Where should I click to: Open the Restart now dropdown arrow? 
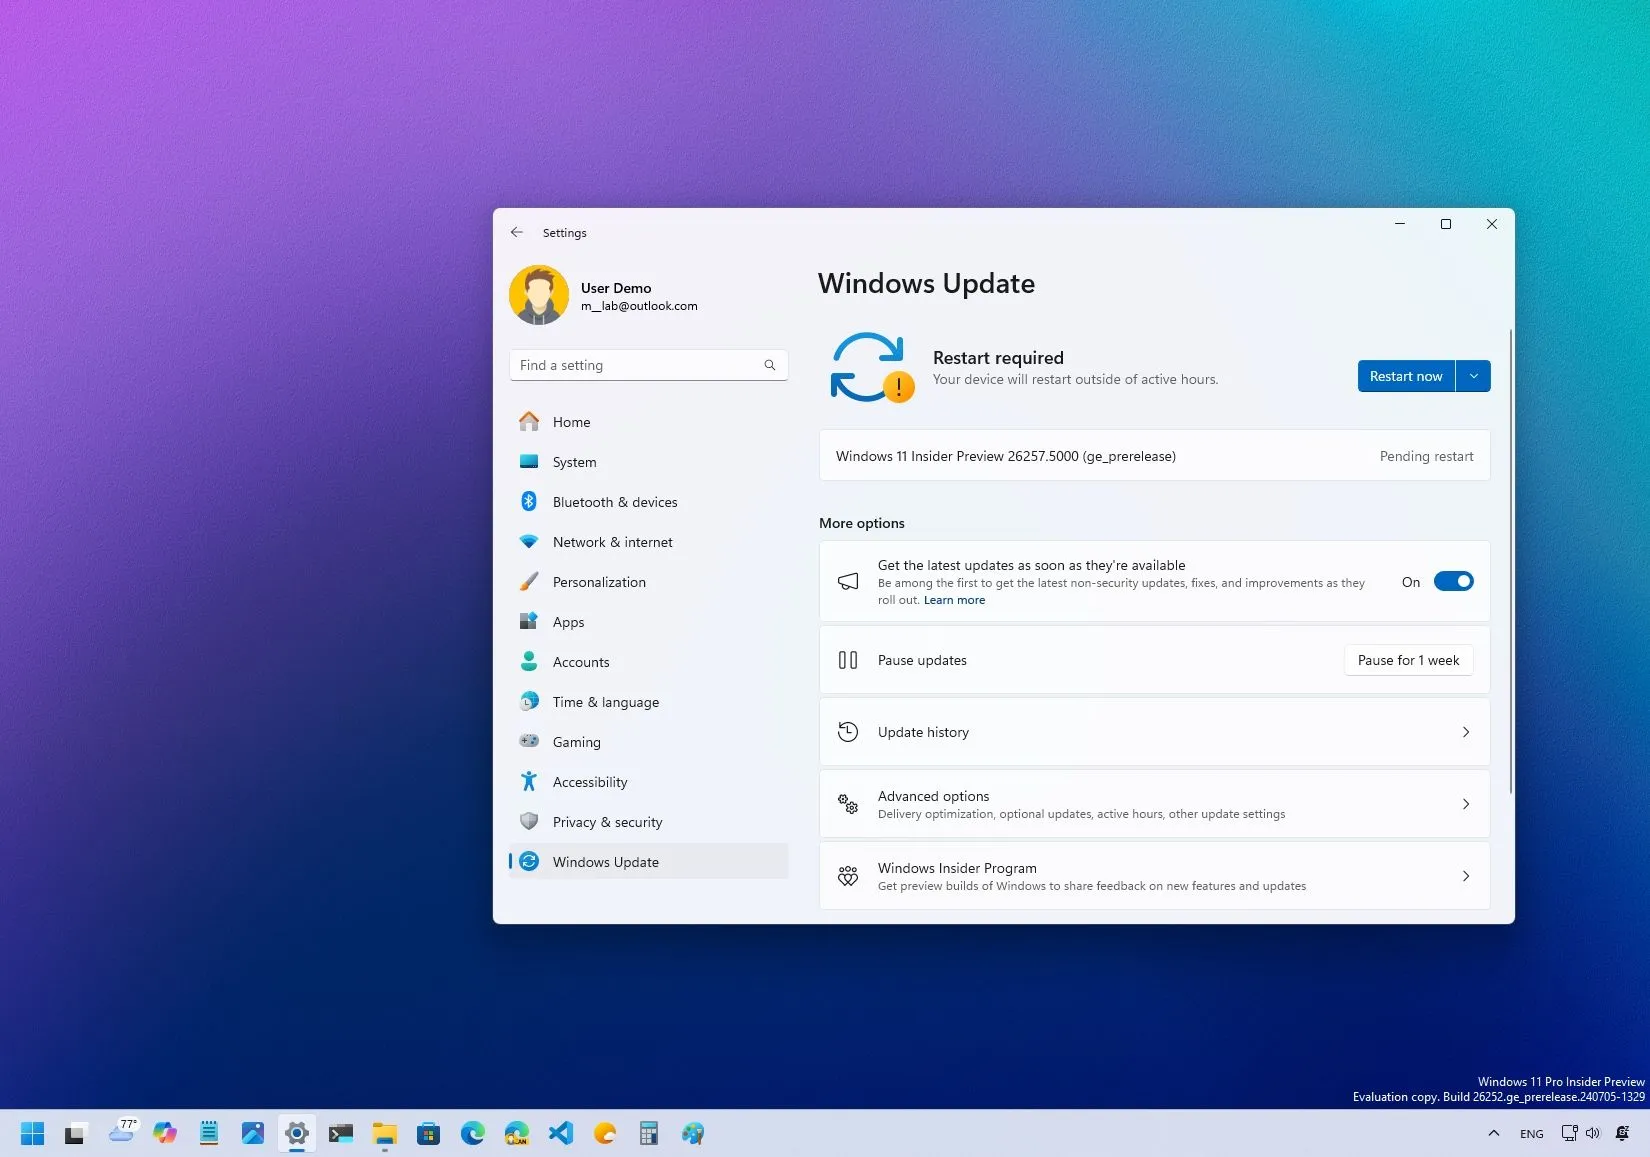pos(1473,375)
